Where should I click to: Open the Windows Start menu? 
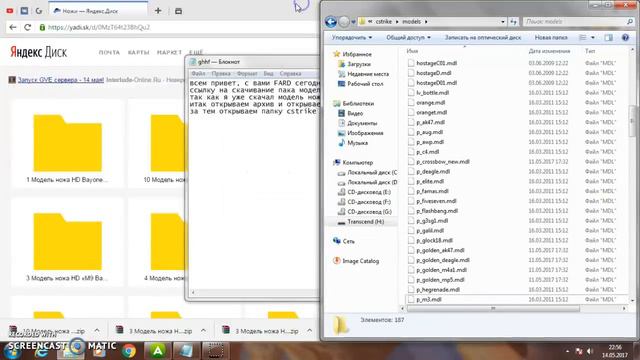pyautogui.click(x=12, y=351)
